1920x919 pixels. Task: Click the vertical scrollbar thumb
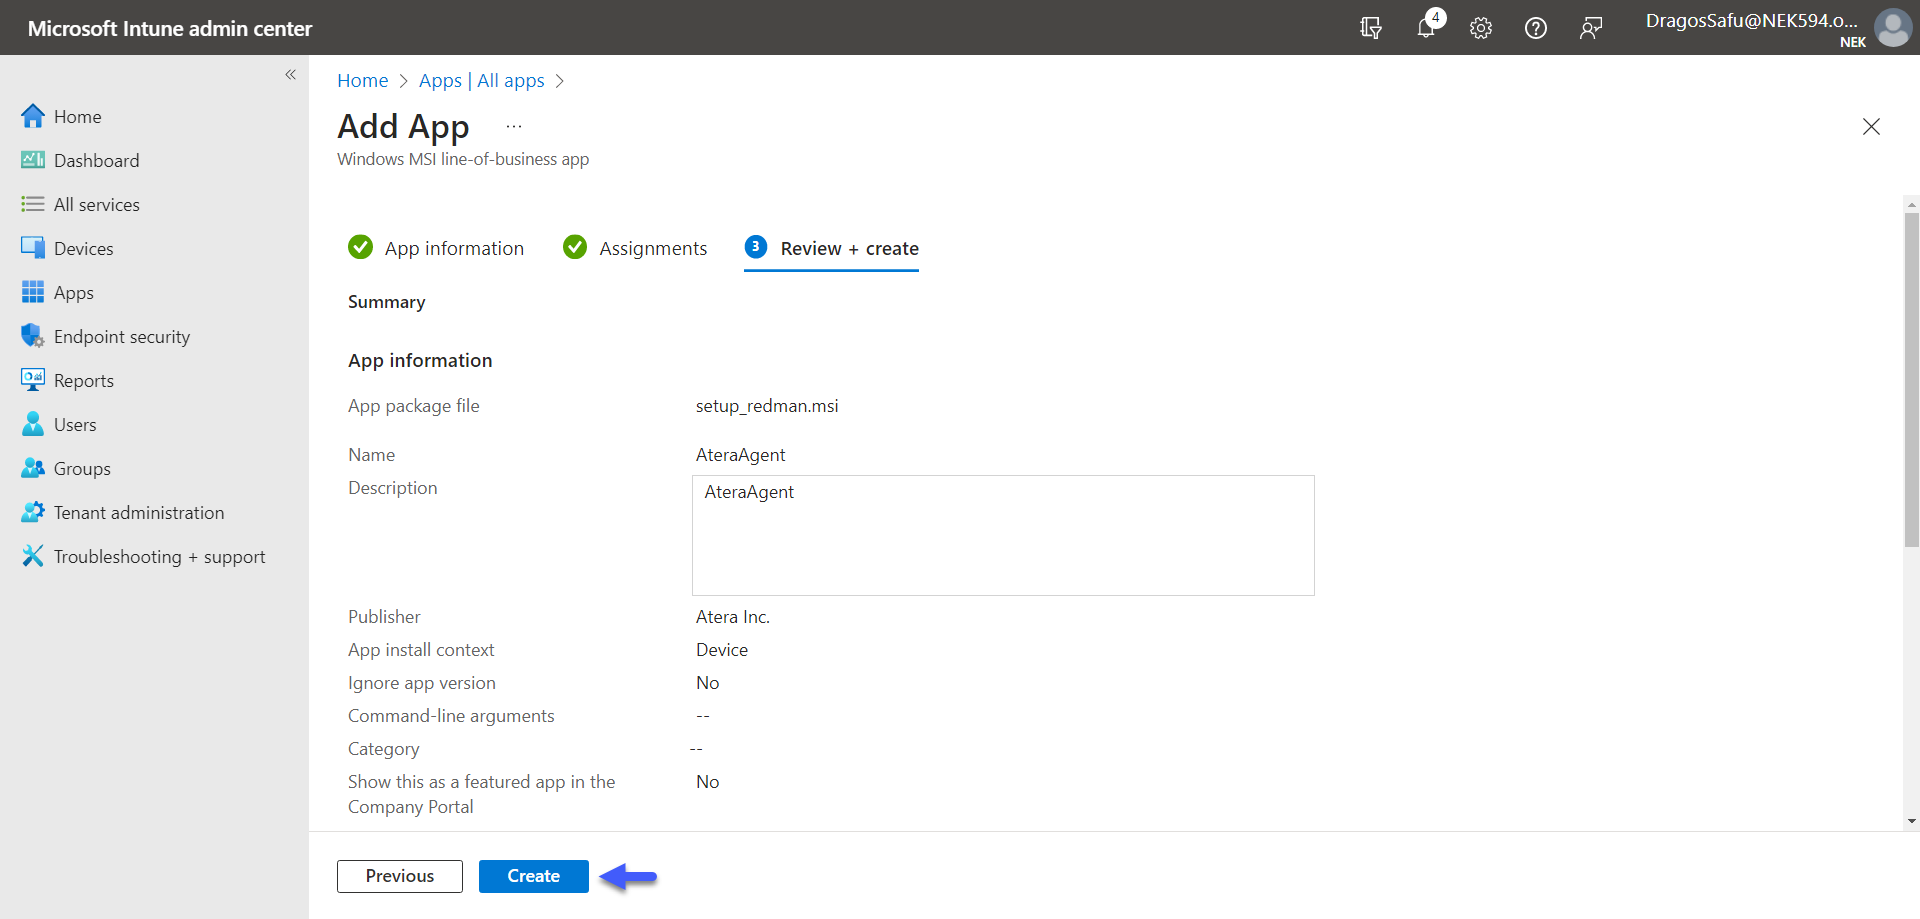[x=1911, y=380]
